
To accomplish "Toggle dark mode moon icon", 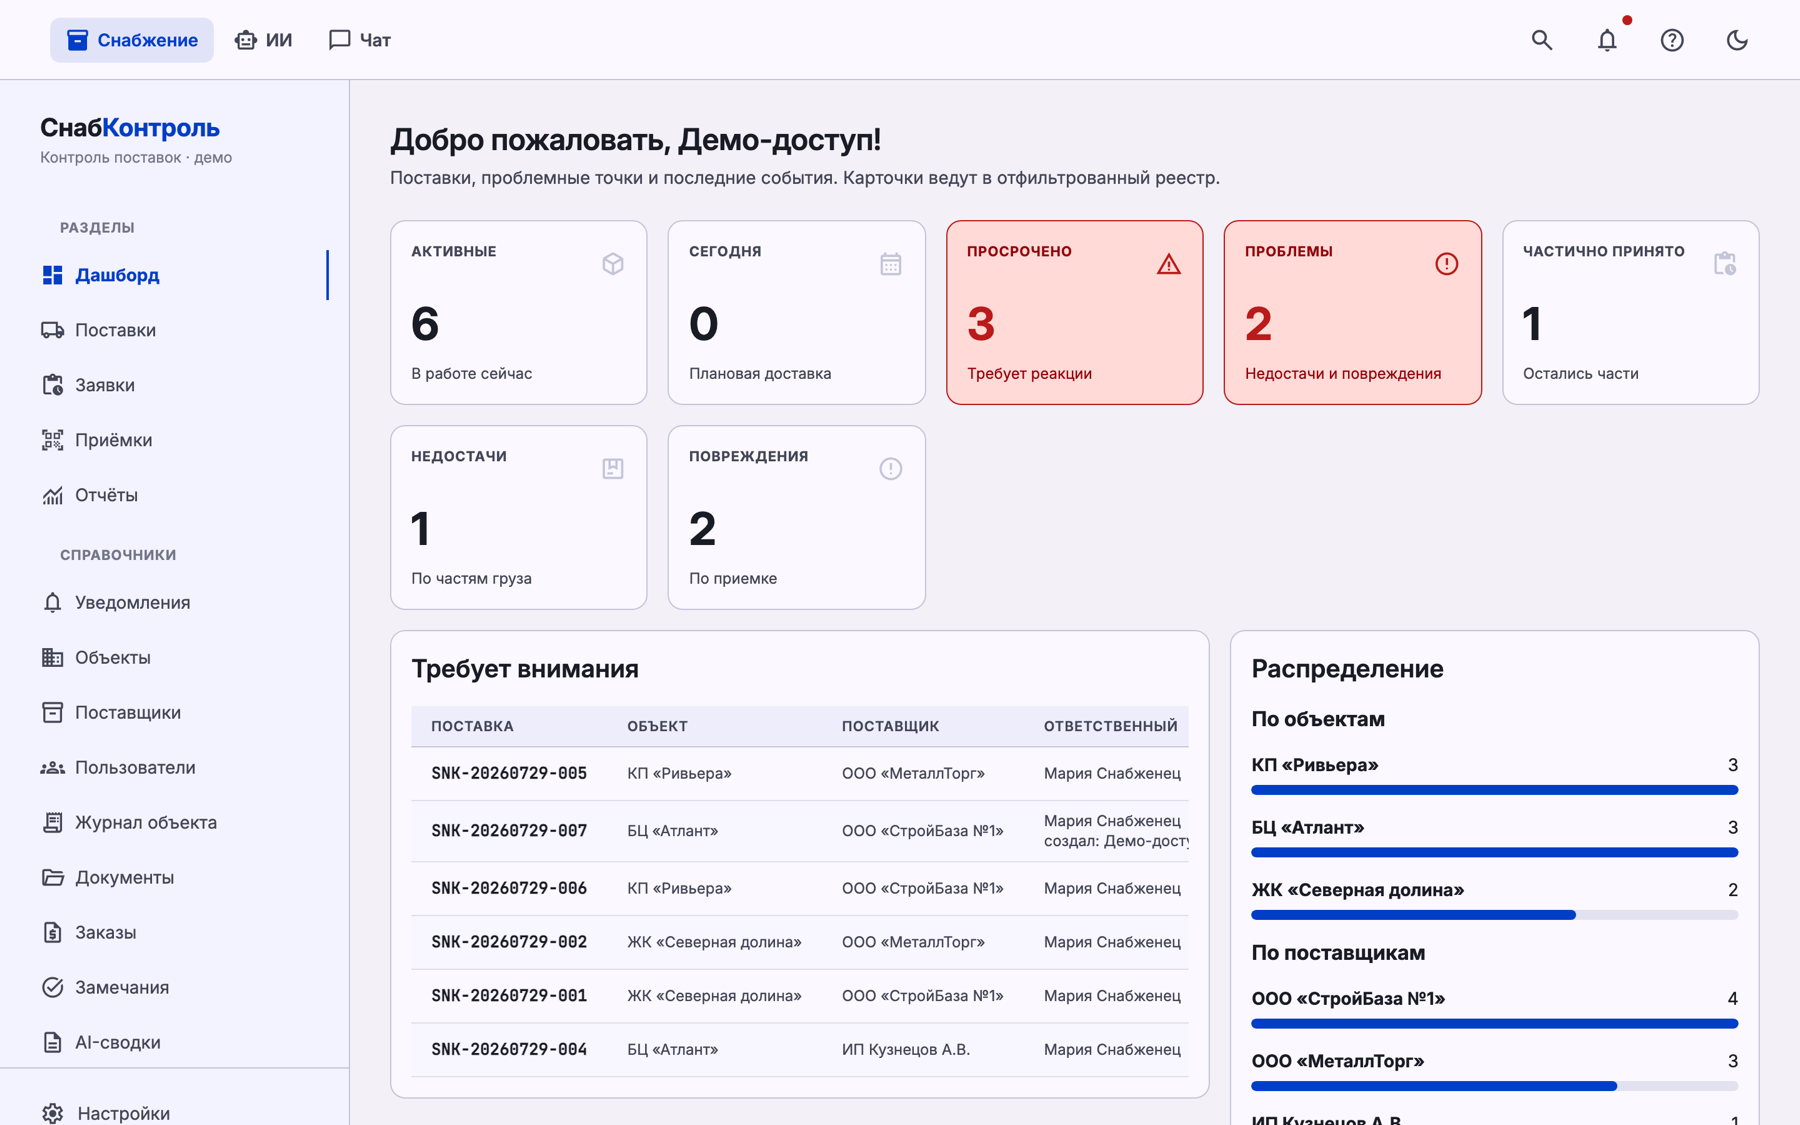I will point(1737,40).
